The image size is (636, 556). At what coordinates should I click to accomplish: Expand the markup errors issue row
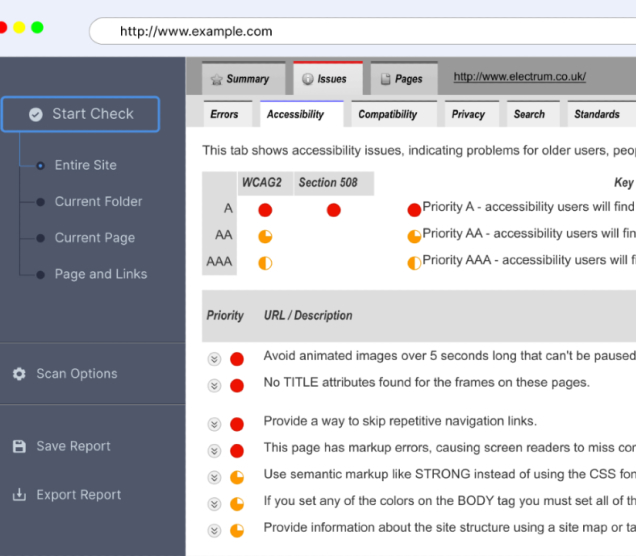[214, 451]
